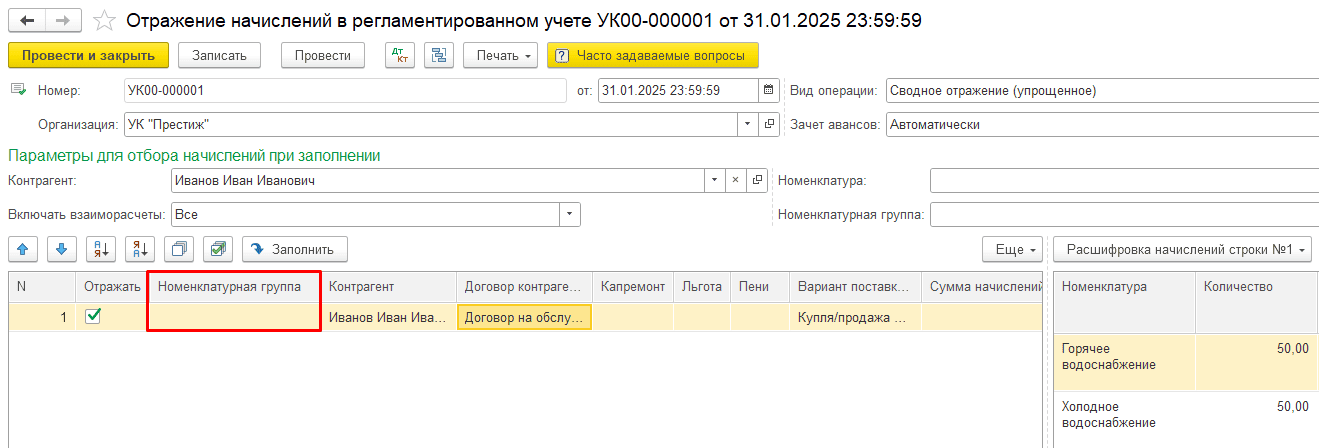The image size is (1319, 448).
Task: Click the Пени column header
Action: [759, 287]
